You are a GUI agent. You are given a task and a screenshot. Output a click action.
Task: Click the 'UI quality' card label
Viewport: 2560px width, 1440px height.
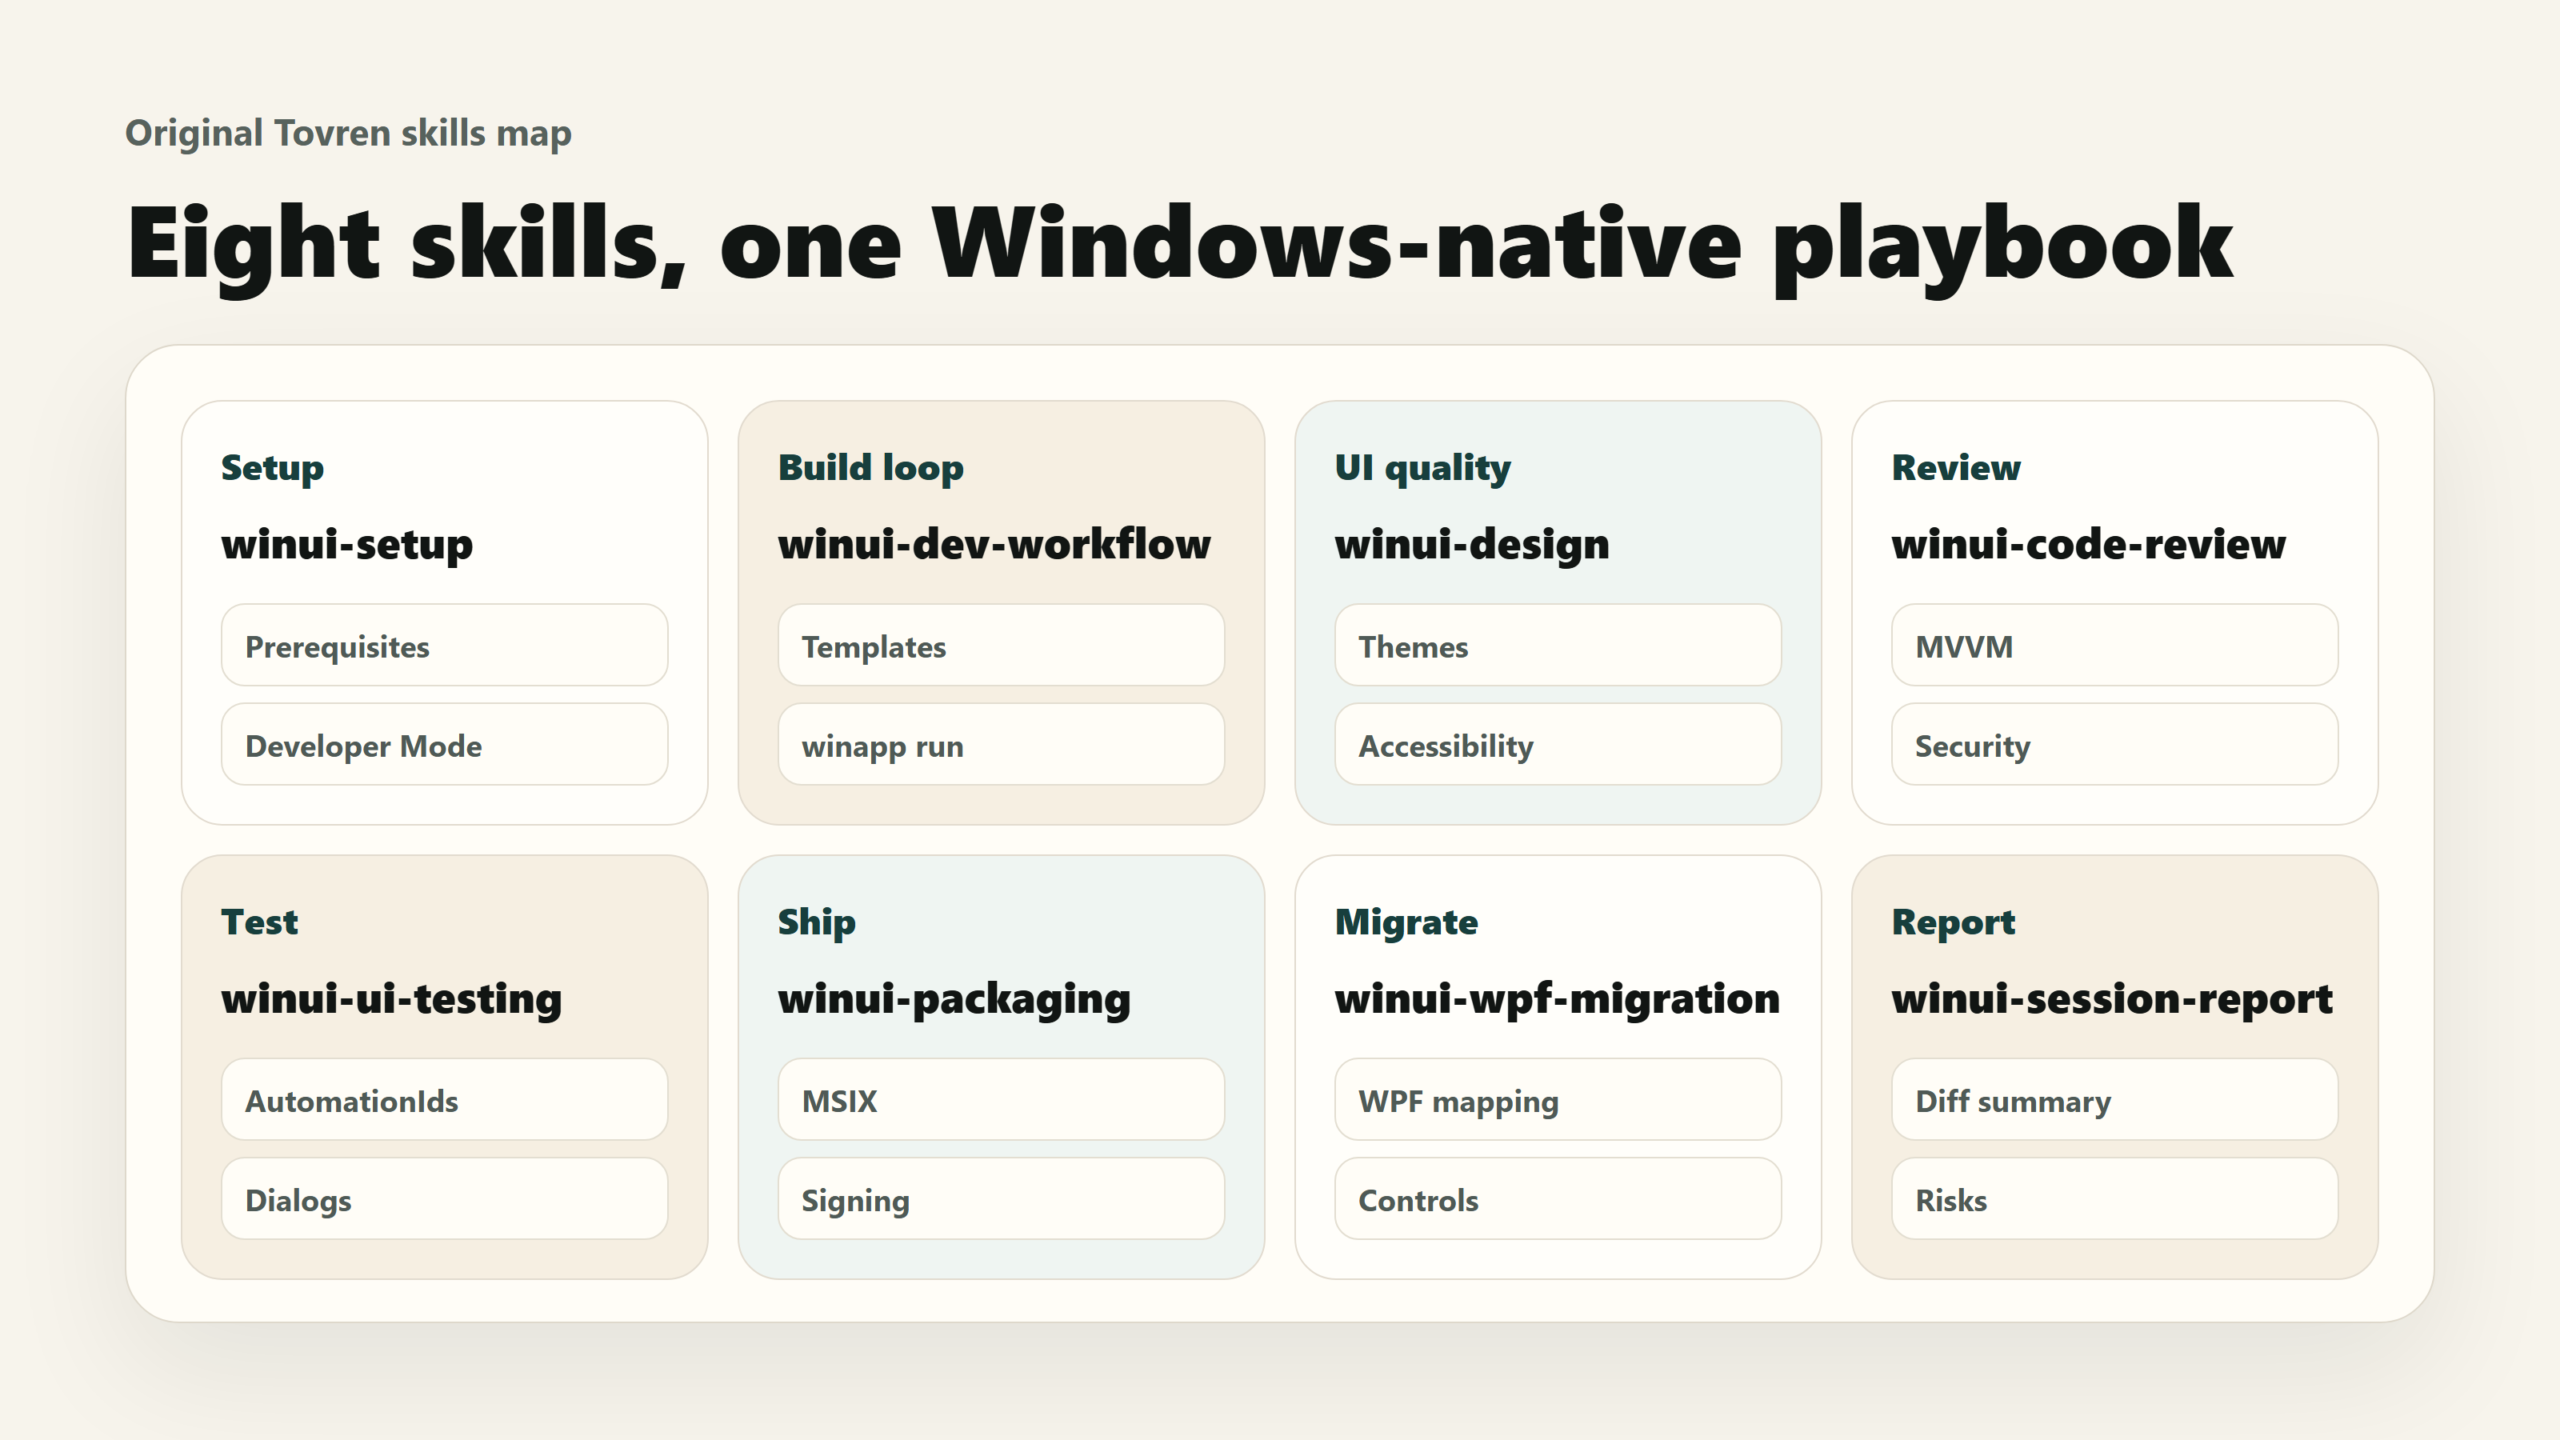click(x=1423, y=468)
